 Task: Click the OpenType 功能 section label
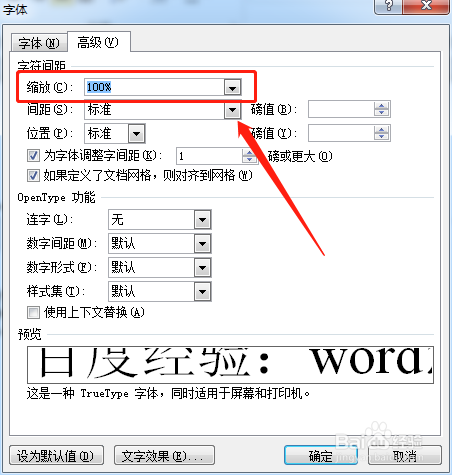(x=56, y=198)
